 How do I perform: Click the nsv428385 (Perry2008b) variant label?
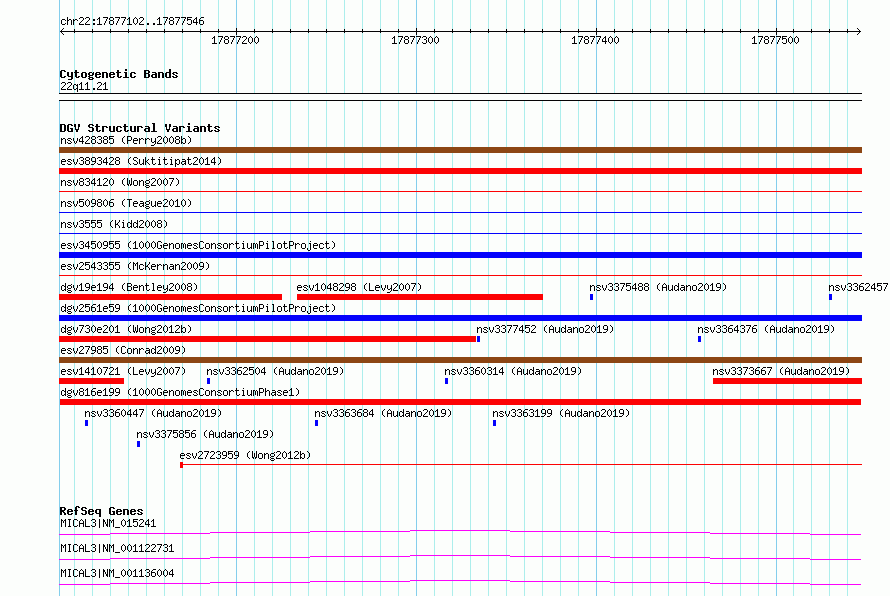click(126, 140)
